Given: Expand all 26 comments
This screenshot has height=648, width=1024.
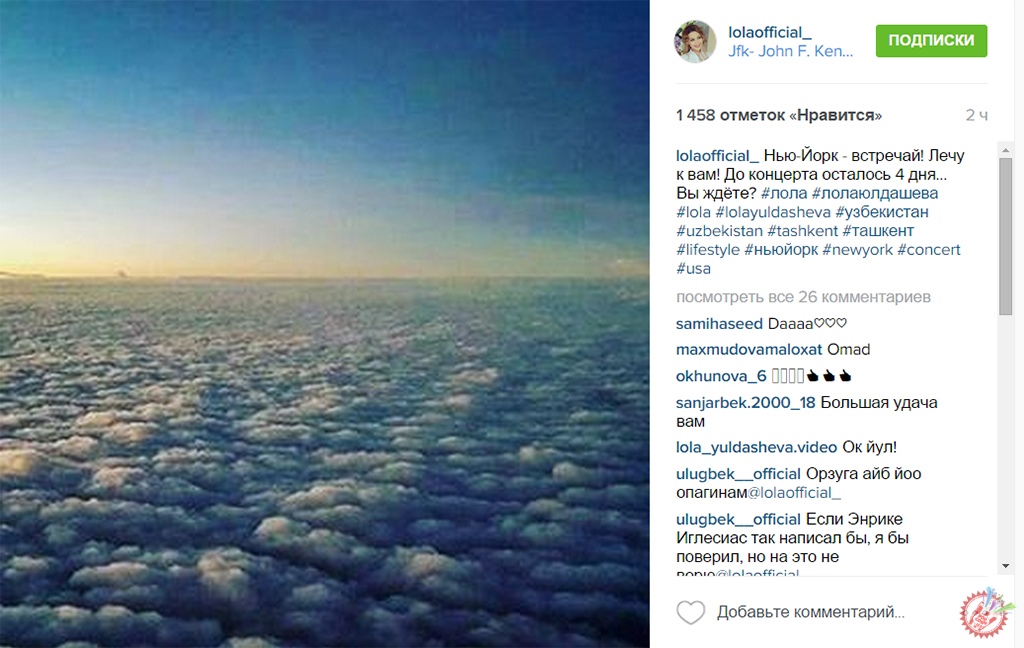Looking at the screenshot, I should coord(803,297).
